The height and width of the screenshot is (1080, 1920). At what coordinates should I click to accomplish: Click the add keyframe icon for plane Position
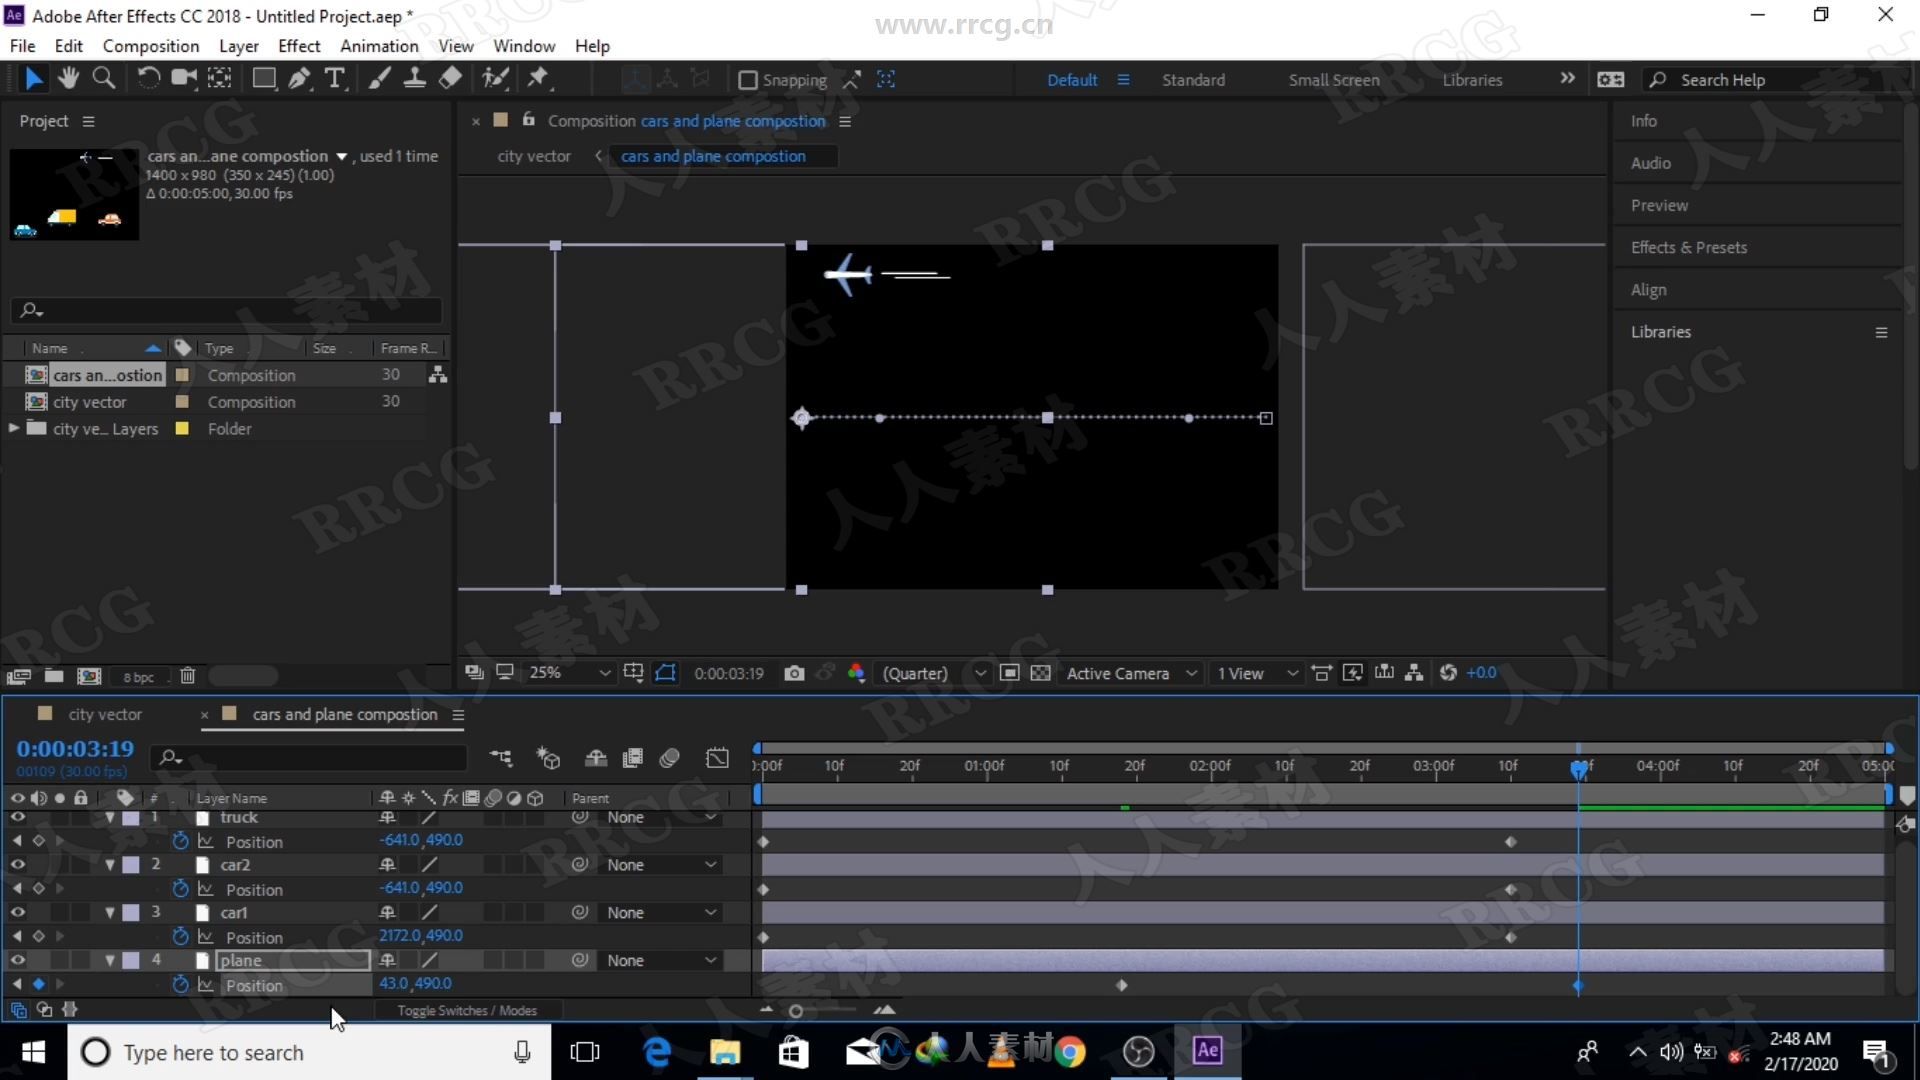point(37,985)
